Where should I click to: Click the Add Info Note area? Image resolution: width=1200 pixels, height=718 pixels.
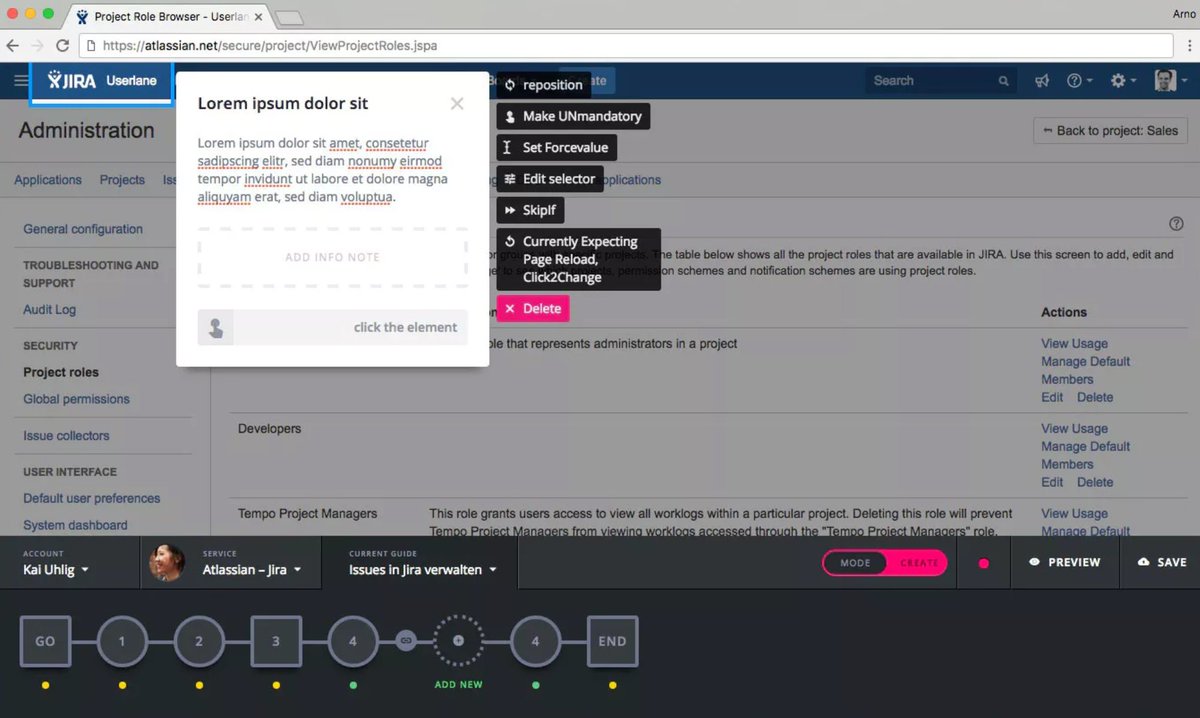click(332, 258)
